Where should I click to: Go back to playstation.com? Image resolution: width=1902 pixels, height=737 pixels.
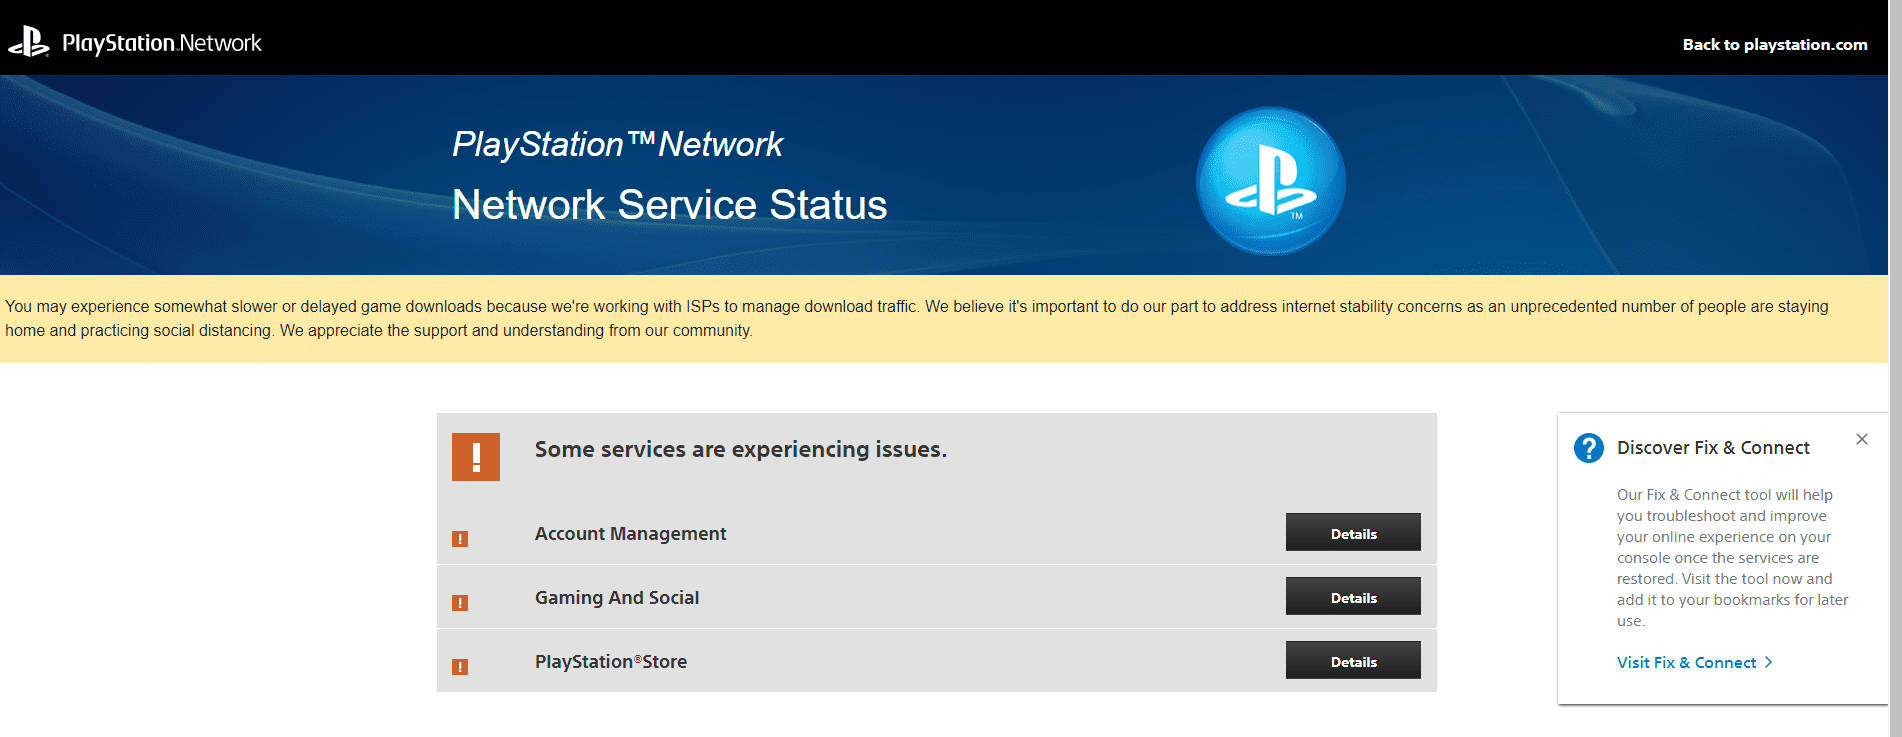[1774, 44]
